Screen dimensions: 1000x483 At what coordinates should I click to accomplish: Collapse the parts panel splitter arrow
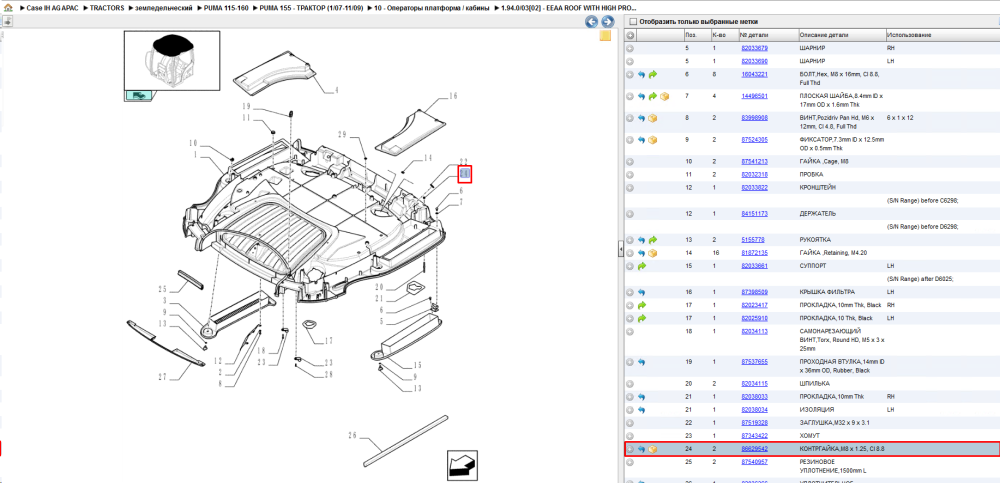point(621,249)
